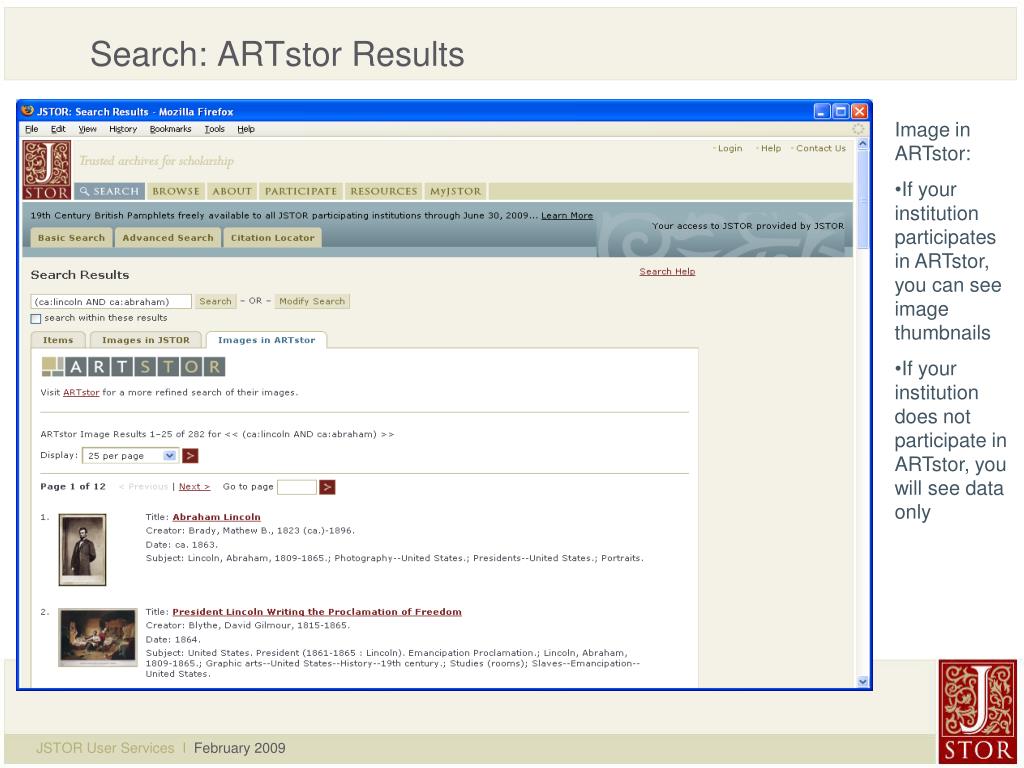The height and width of the screenshot is (768, 1024).
Task: Click the scrollbar down arrow in browser
Action: [x=863, y=682]
